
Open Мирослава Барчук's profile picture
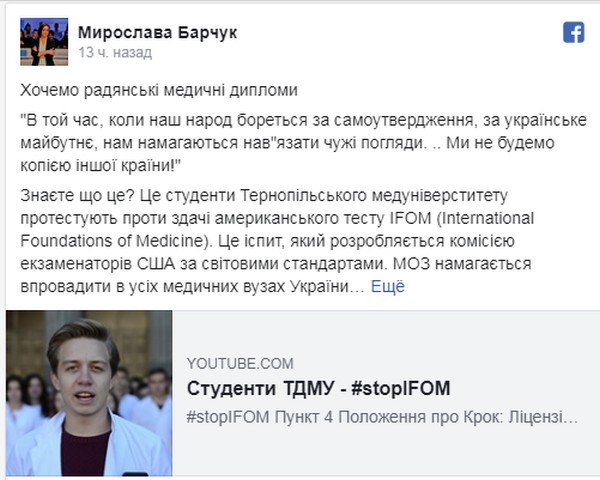coord(44,41)
